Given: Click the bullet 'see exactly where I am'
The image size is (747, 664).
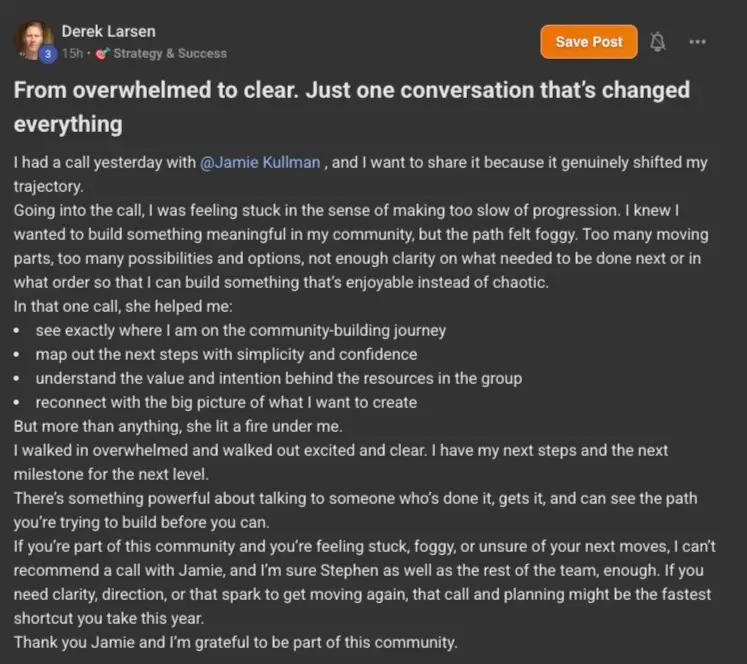Looking at the screenshot, I should [240, 330].
